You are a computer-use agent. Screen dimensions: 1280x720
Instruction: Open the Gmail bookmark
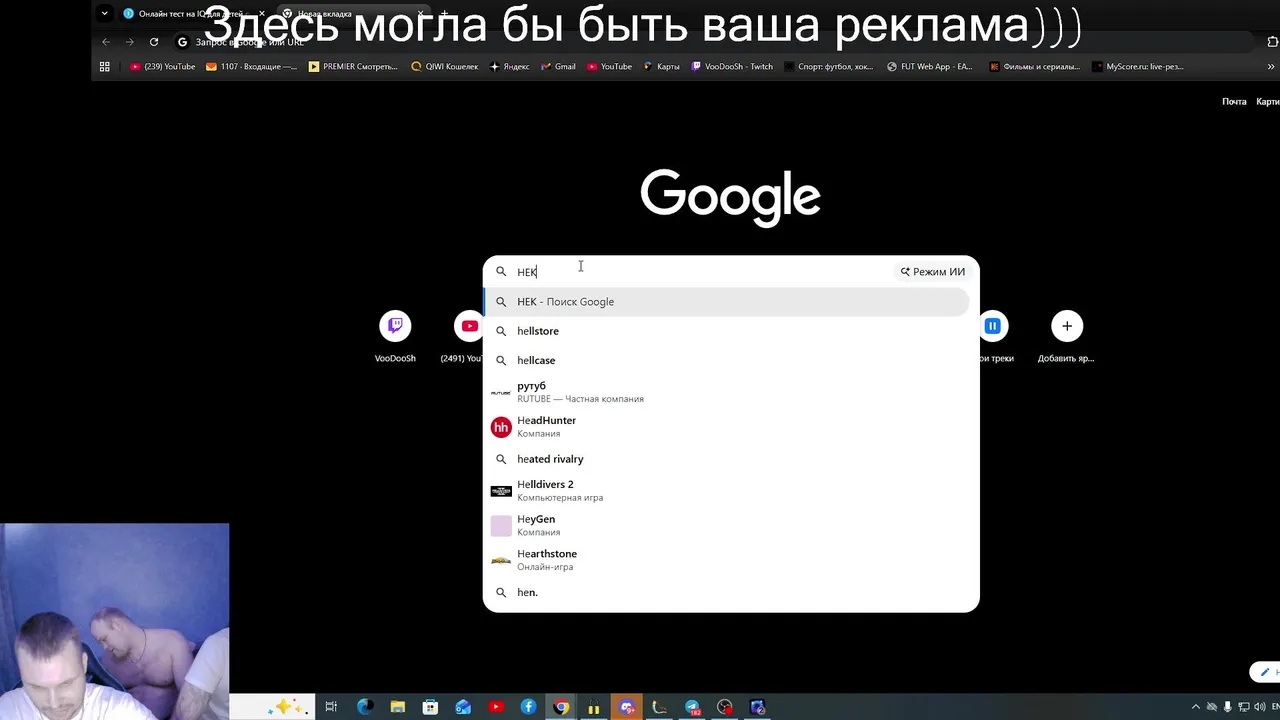[558, 67]
